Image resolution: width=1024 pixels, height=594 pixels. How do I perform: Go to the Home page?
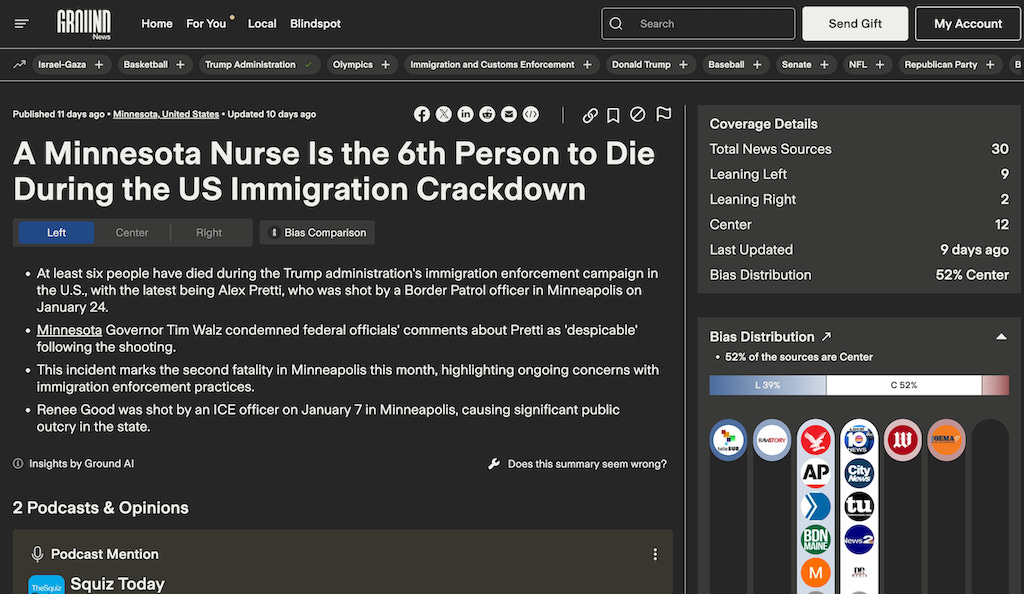tap(157, 23)
